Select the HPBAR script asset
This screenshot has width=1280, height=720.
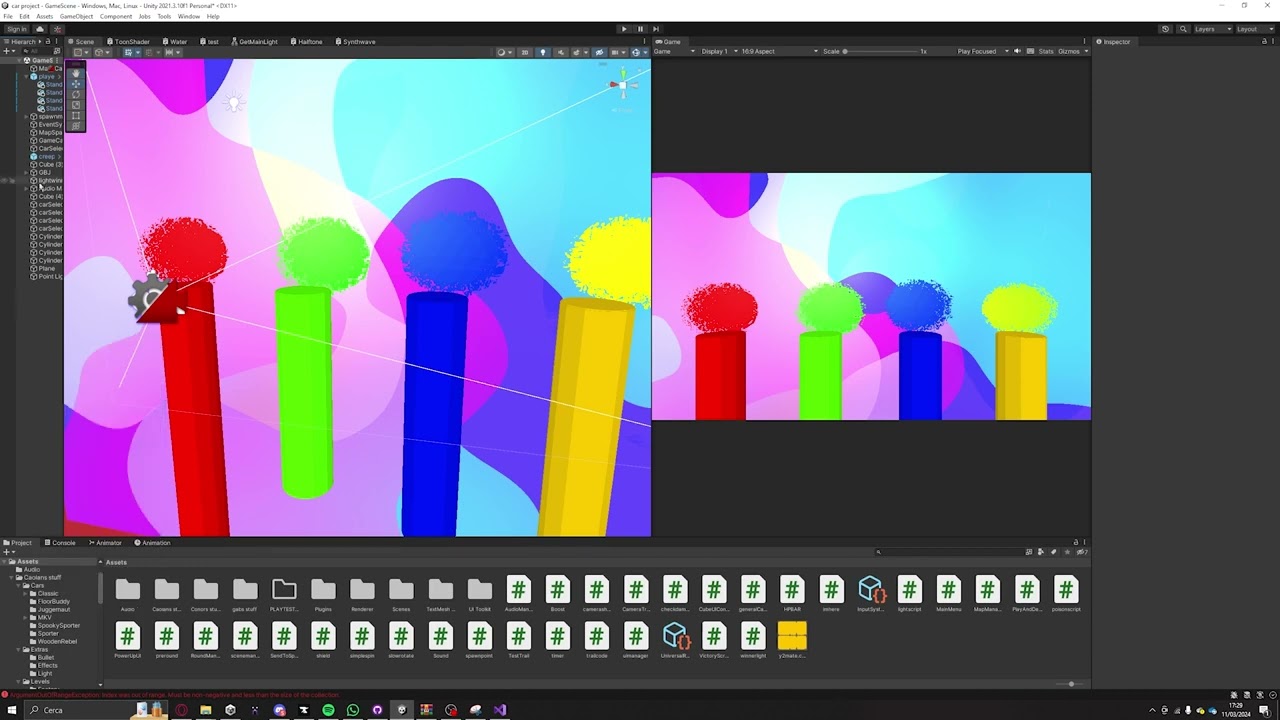[792, 594]
